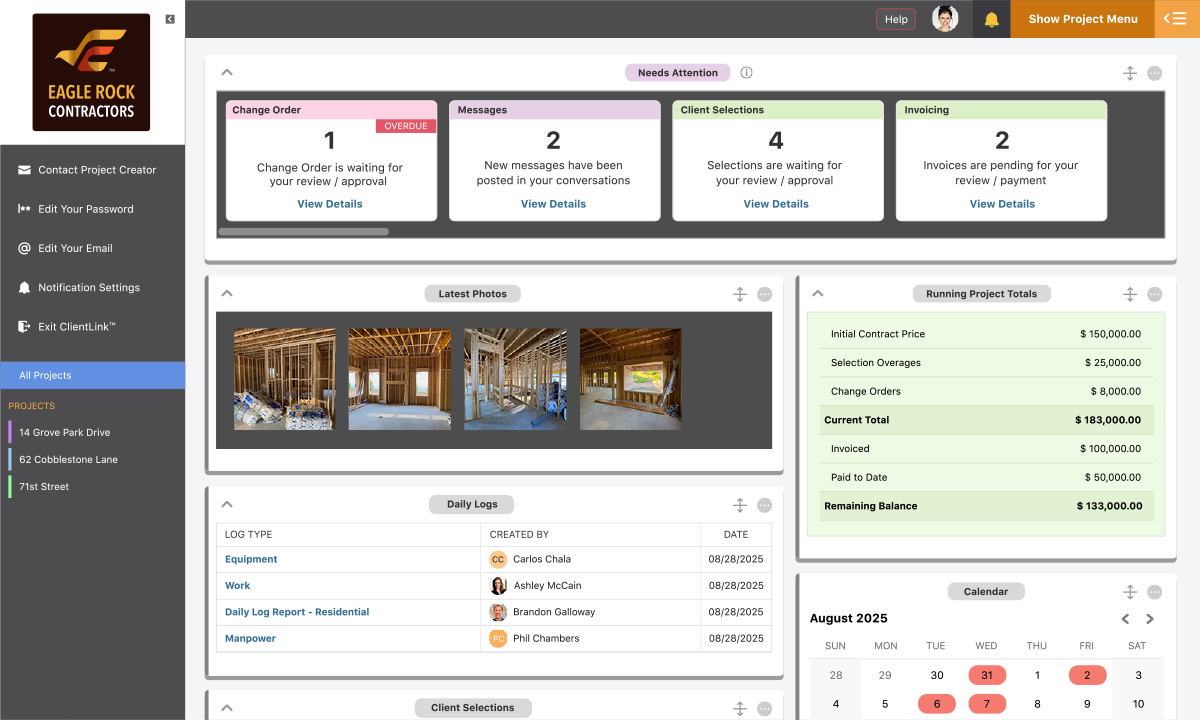Click the Eagle Rock Contractors logo

pyautogui.click(x=91, y=72)
